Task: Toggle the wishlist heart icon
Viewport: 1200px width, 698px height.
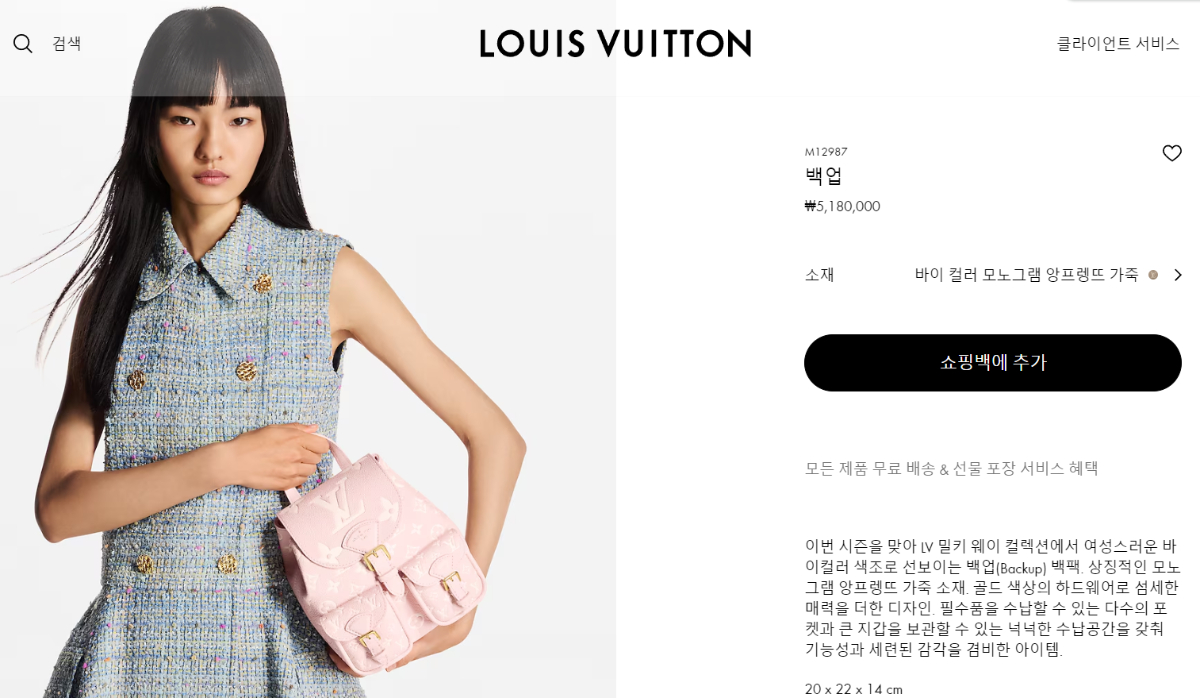Action: (1172, 153)
